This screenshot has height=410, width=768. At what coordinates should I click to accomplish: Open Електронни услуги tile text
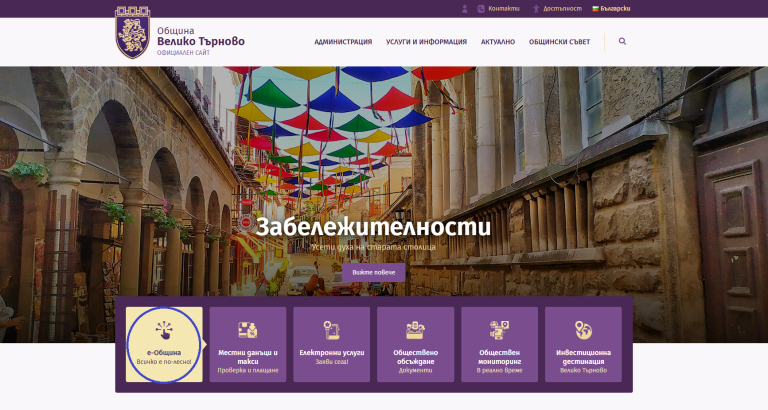click(332, 352)
